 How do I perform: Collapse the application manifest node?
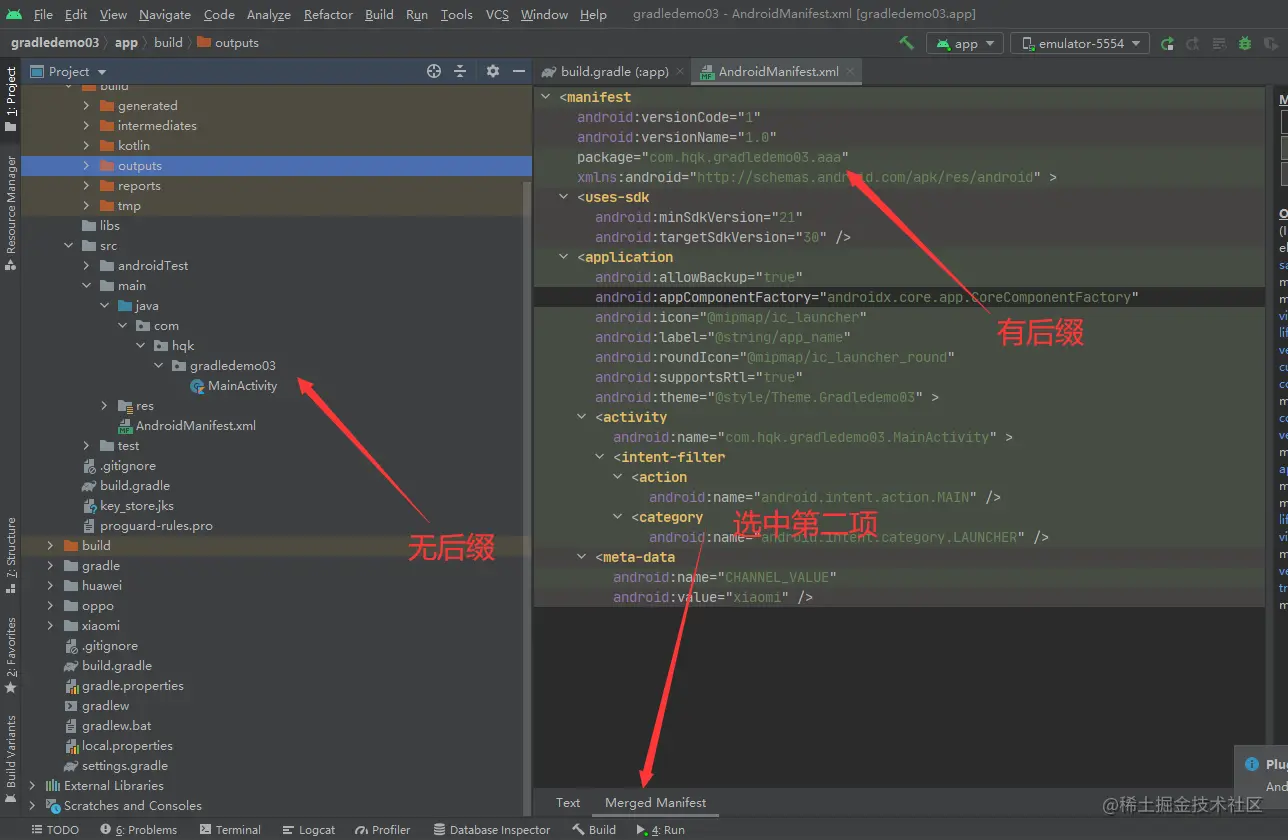(x=564, y=257)
